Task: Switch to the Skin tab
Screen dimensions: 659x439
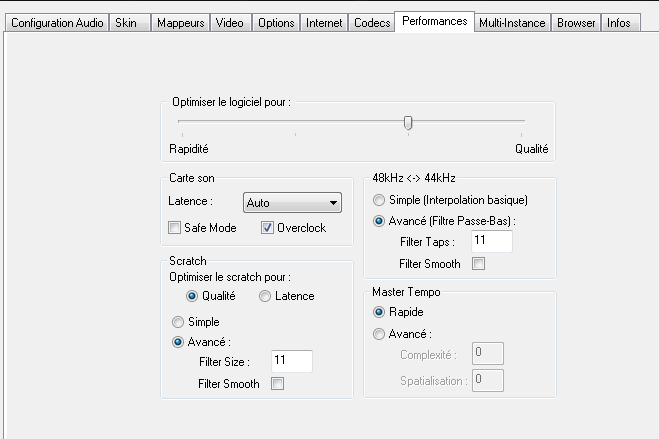Action: point(126,23)
